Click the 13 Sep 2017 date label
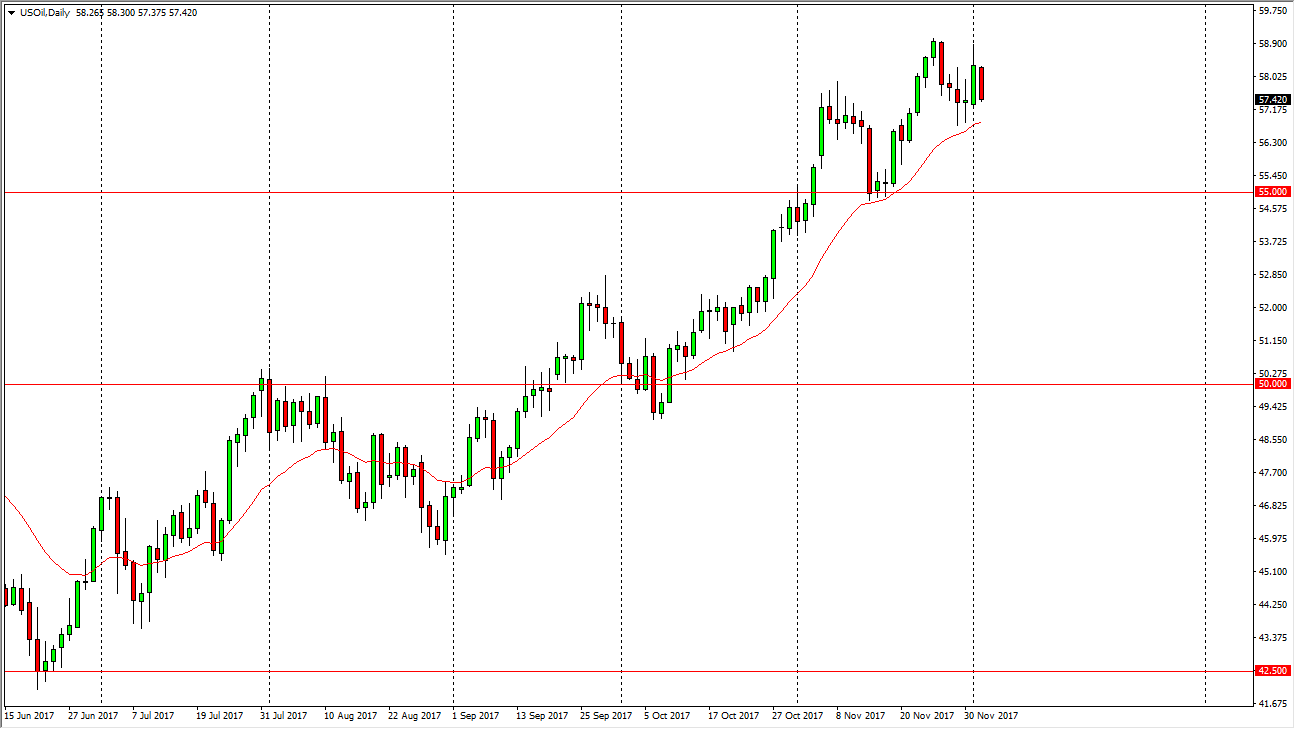The width and height of the screenshot is (1295, 729). click(541, 716)
